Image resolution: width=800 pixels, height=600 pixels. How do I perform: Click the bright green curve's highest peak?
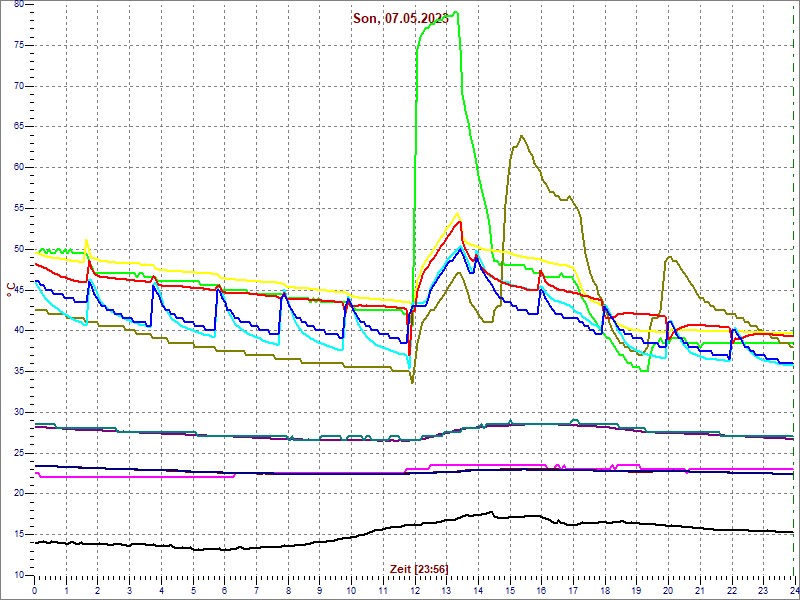pos(456,13)
